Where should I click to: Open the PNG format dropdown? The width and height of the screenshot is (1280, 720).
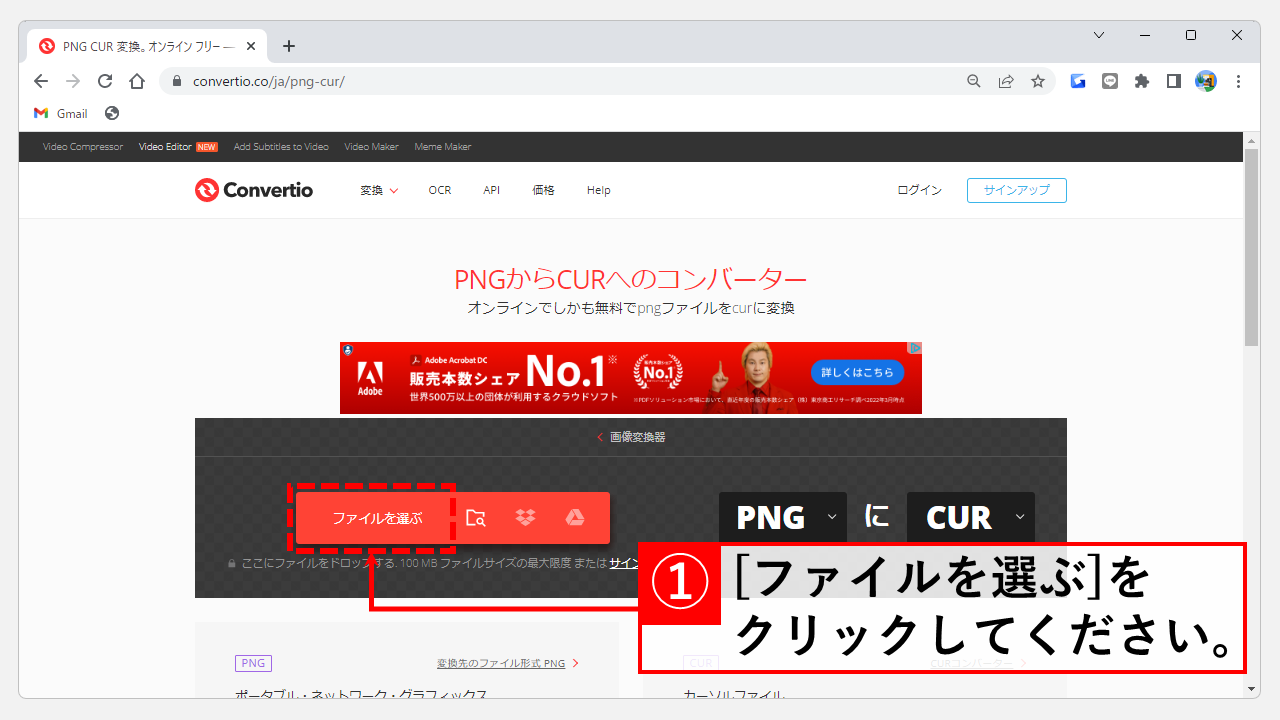(831, 517)
